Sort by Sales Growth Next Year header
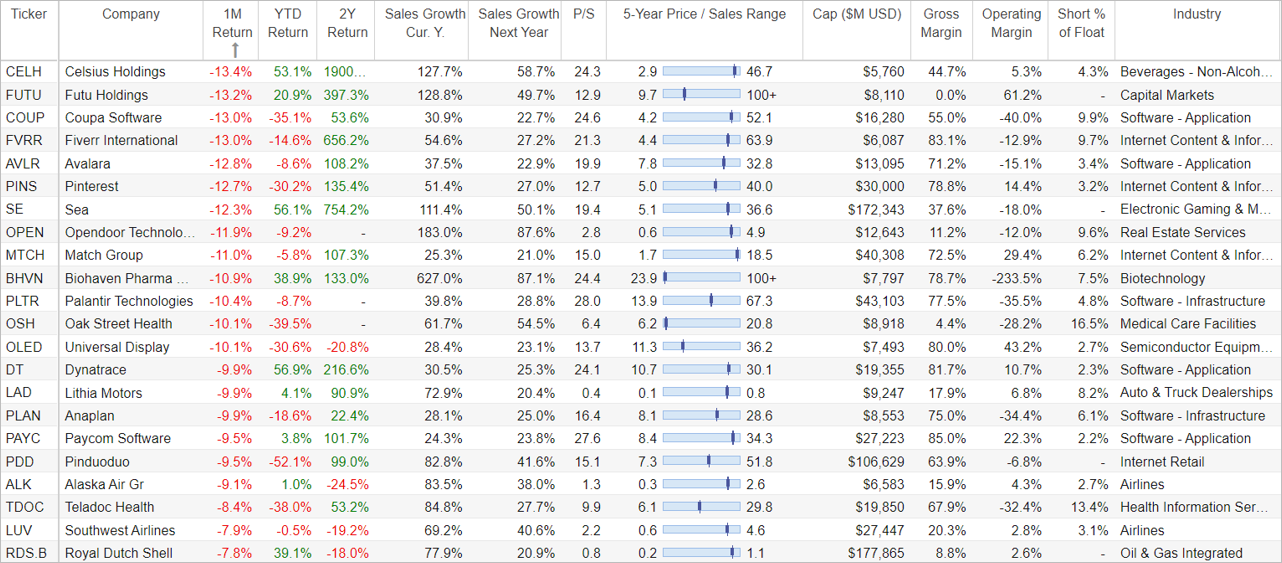This screenshot has height=563, width=1282. pyautogui.click(x=519, y=23)
